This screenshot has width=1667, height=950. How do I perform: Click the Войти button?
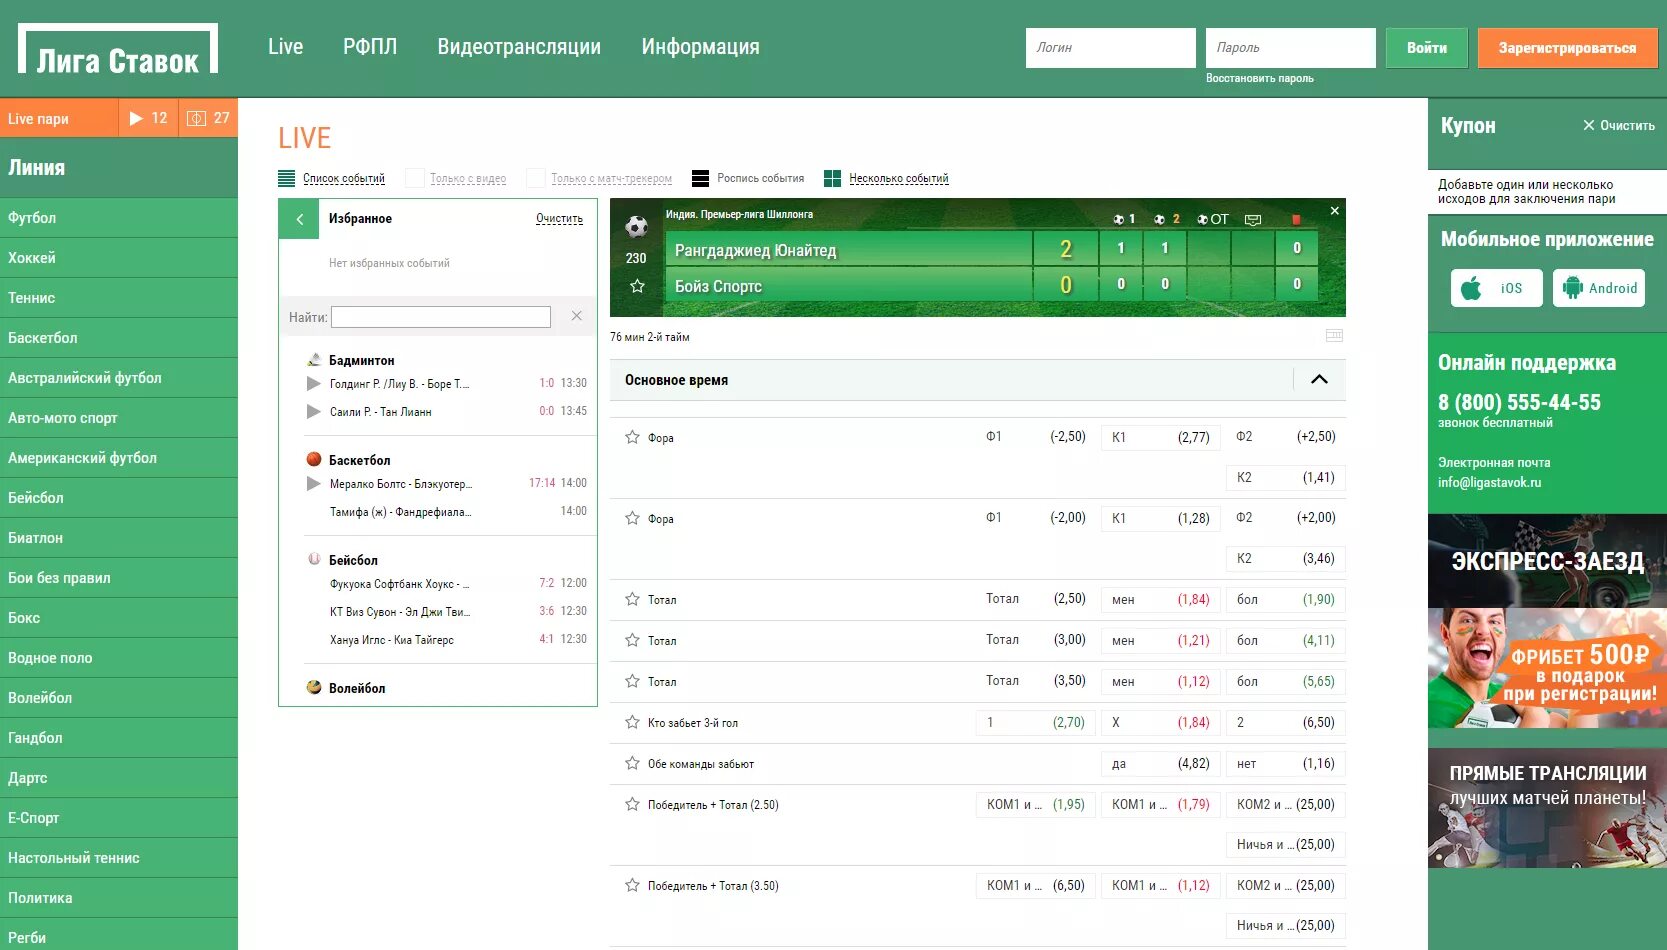pos(1426,48)
